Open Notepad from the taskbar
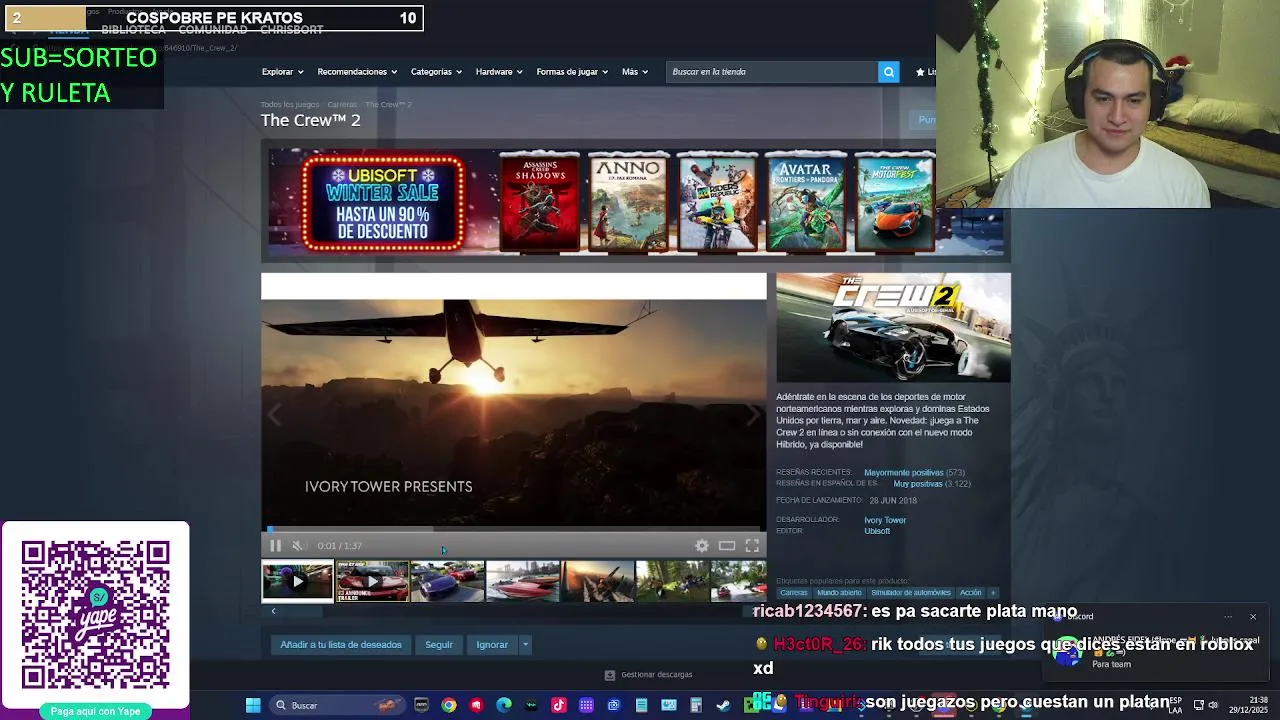Image resolution: width=1280 pixels, height=720 pixels. (641, 705)
